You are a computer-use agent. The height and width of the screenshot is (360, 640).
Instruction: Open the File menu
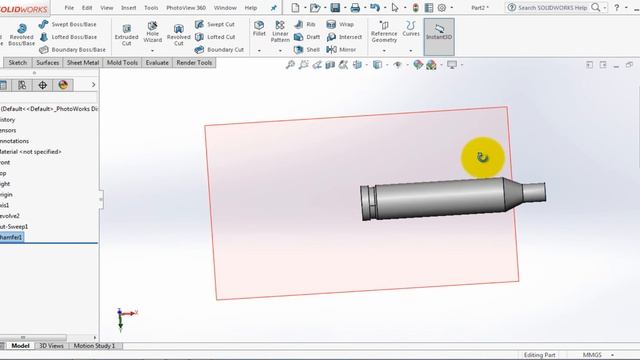(69, 8)
